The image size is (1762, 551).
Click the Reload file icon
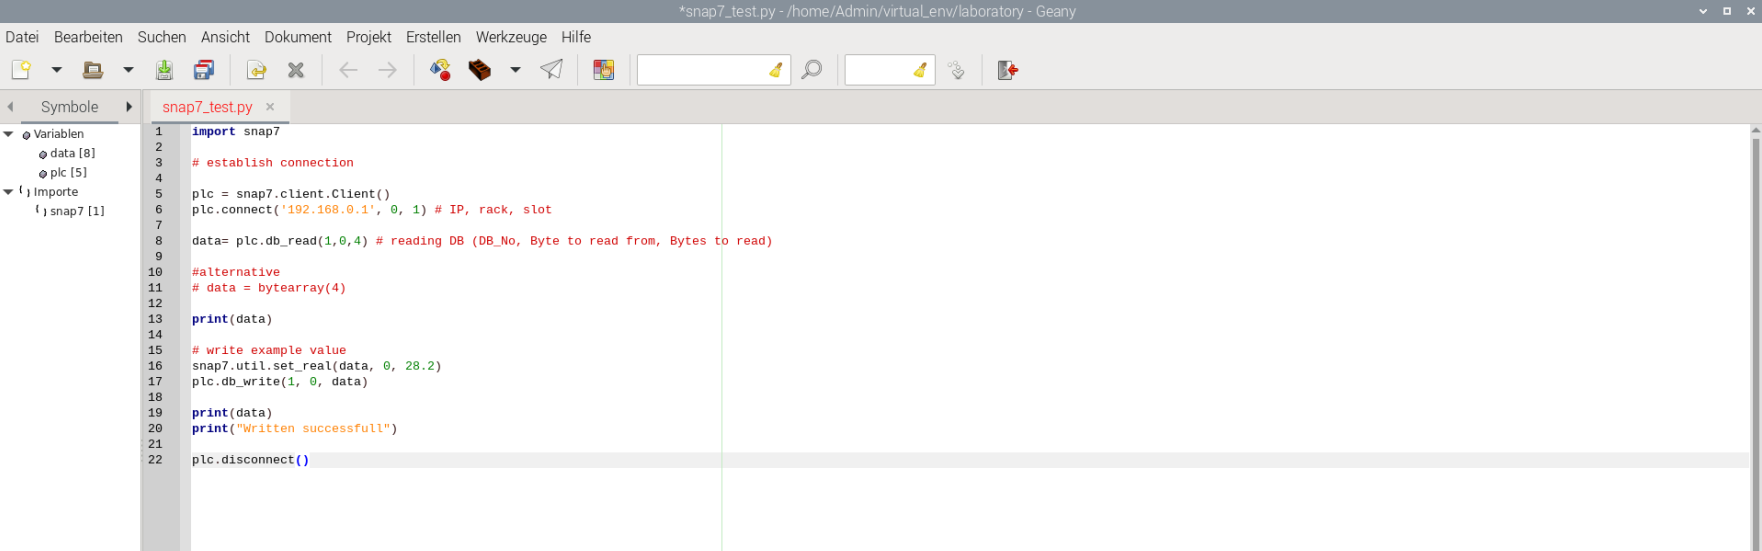(x=257, y=70)
